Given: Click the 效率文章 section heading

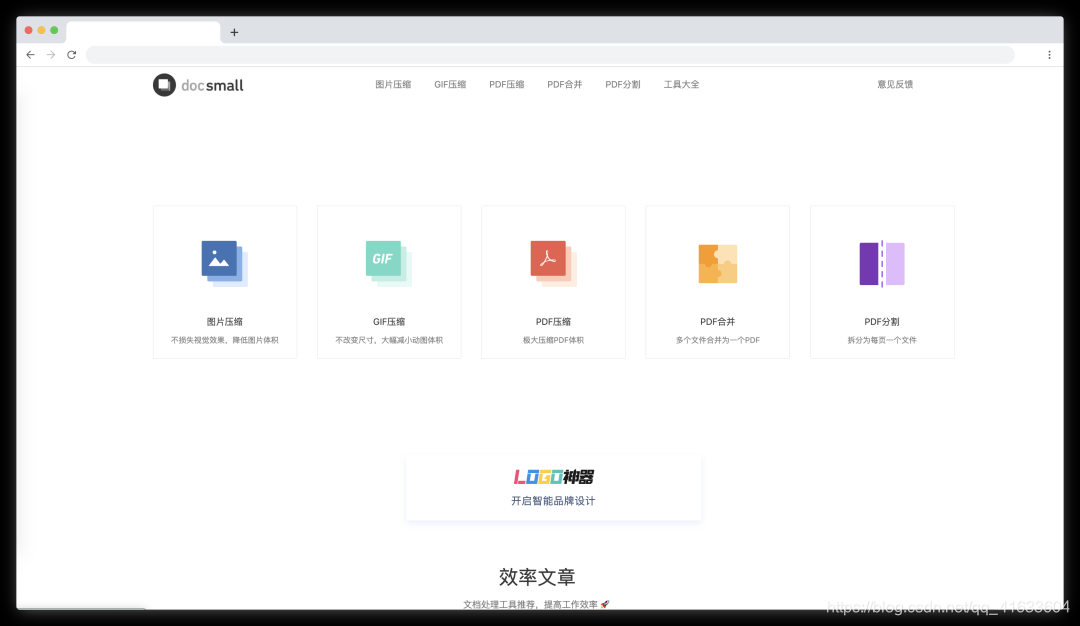Looking at the screenshot, I should [x=537, y=576].
